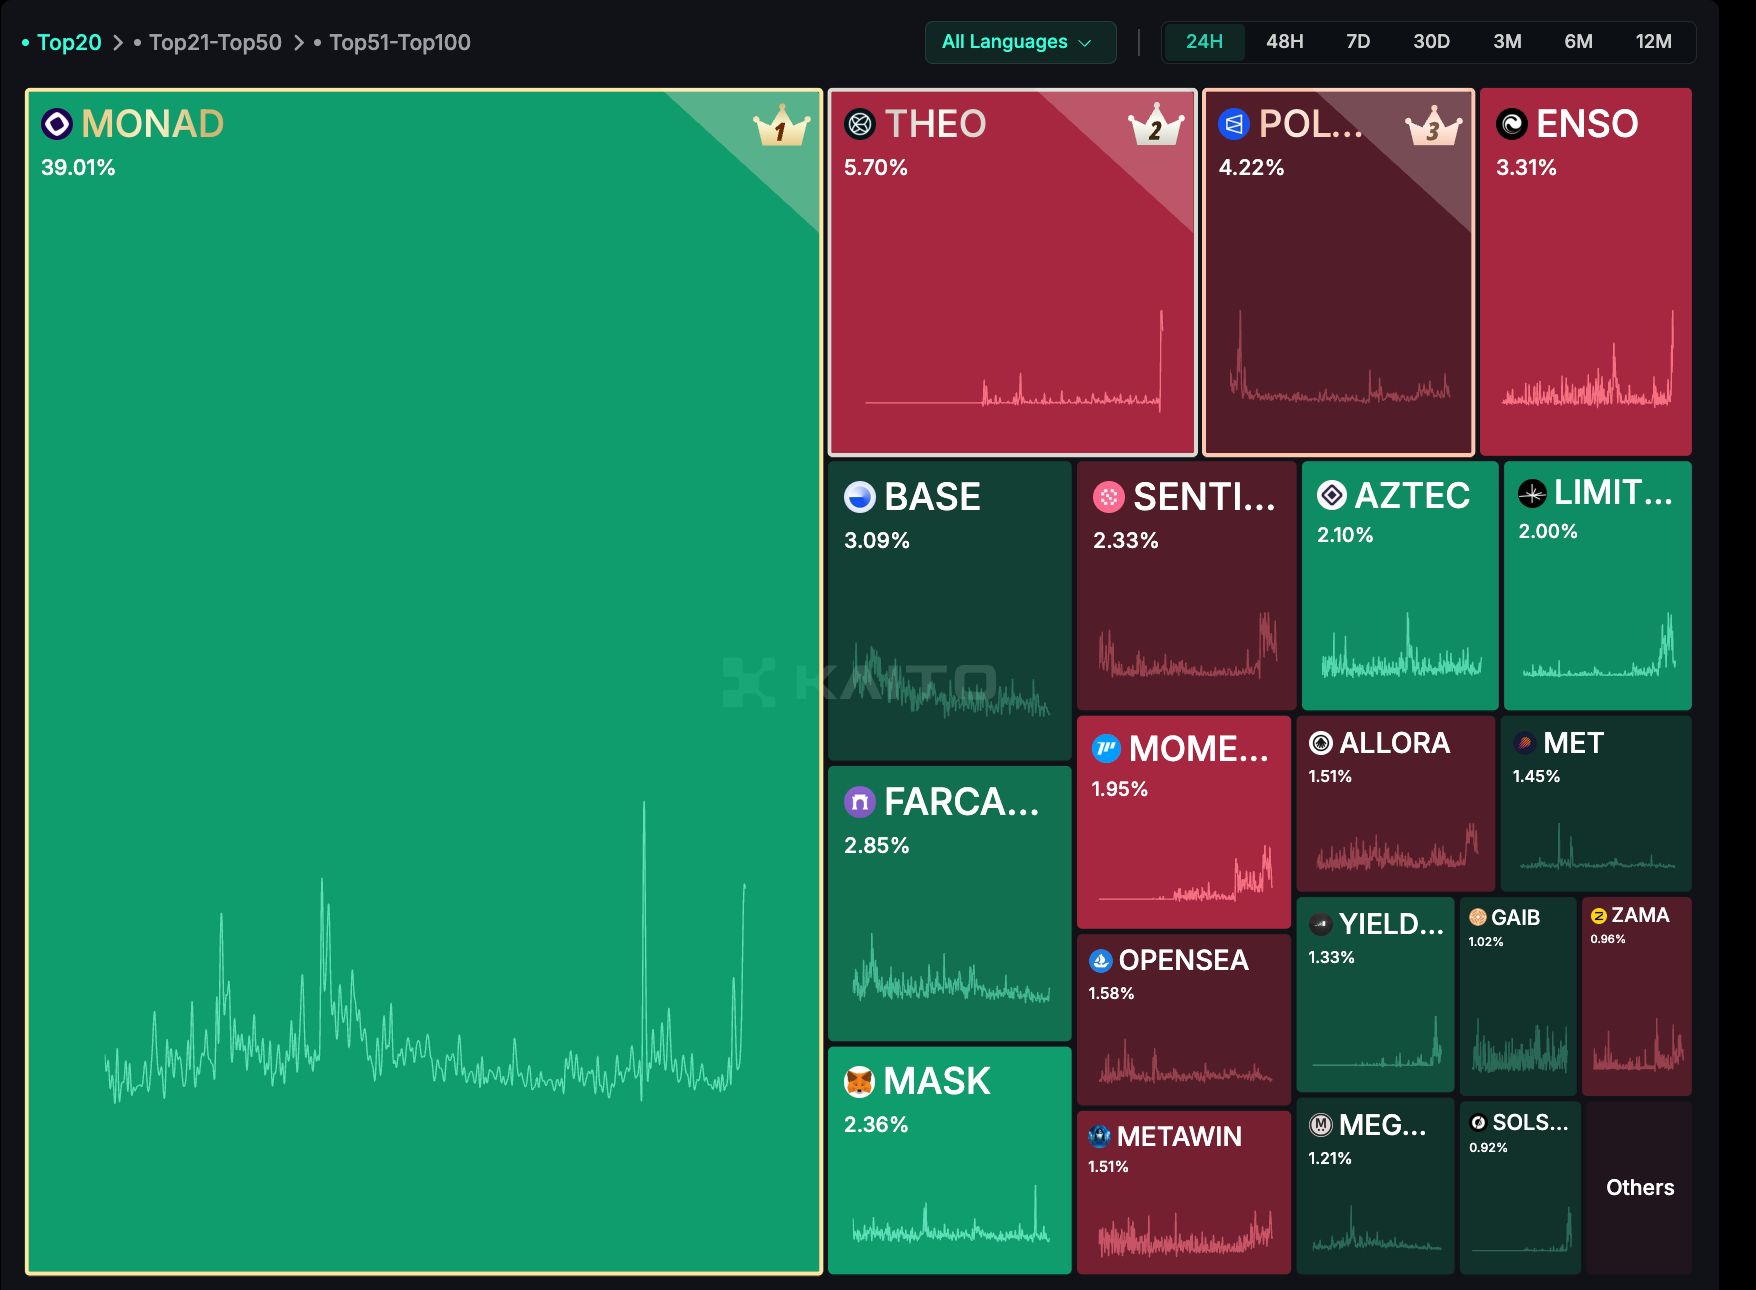Image resolution: width=1756 pixels, height=1290 pixels.
Task: Switch to the 7D timeframe
Action: 1357,42
